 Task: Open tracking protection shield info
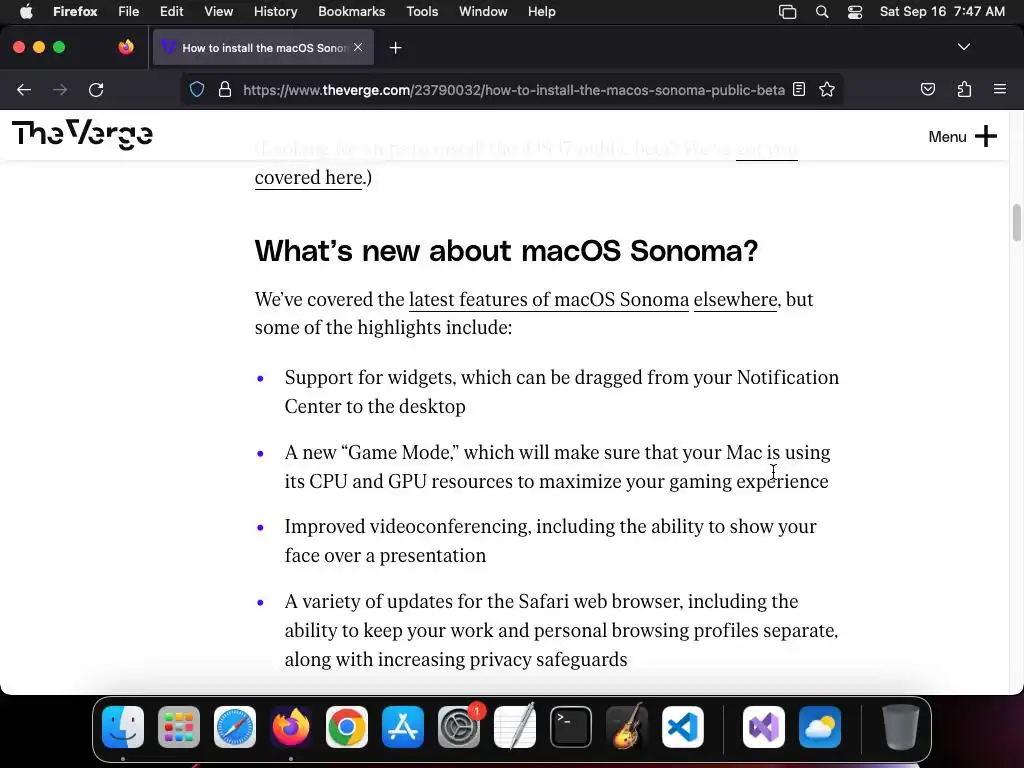(197, 89)
